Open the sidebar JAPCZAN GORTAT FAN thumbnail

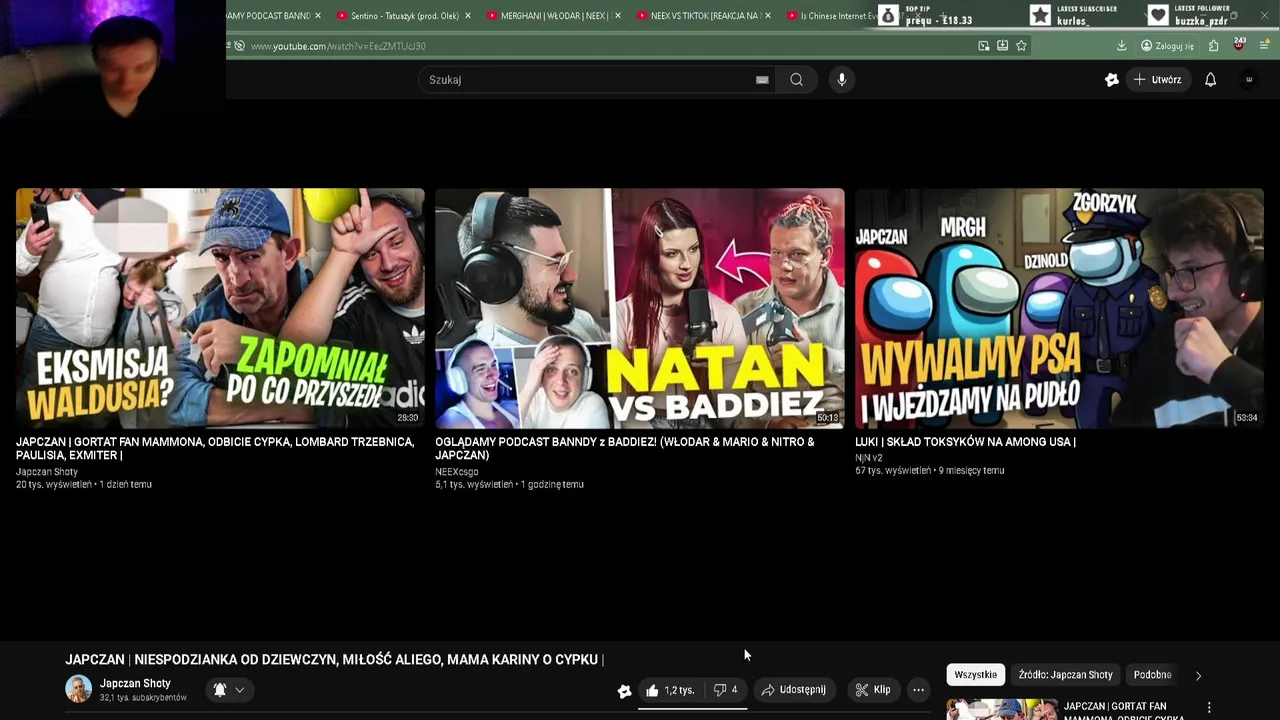tap(1002, 709)
